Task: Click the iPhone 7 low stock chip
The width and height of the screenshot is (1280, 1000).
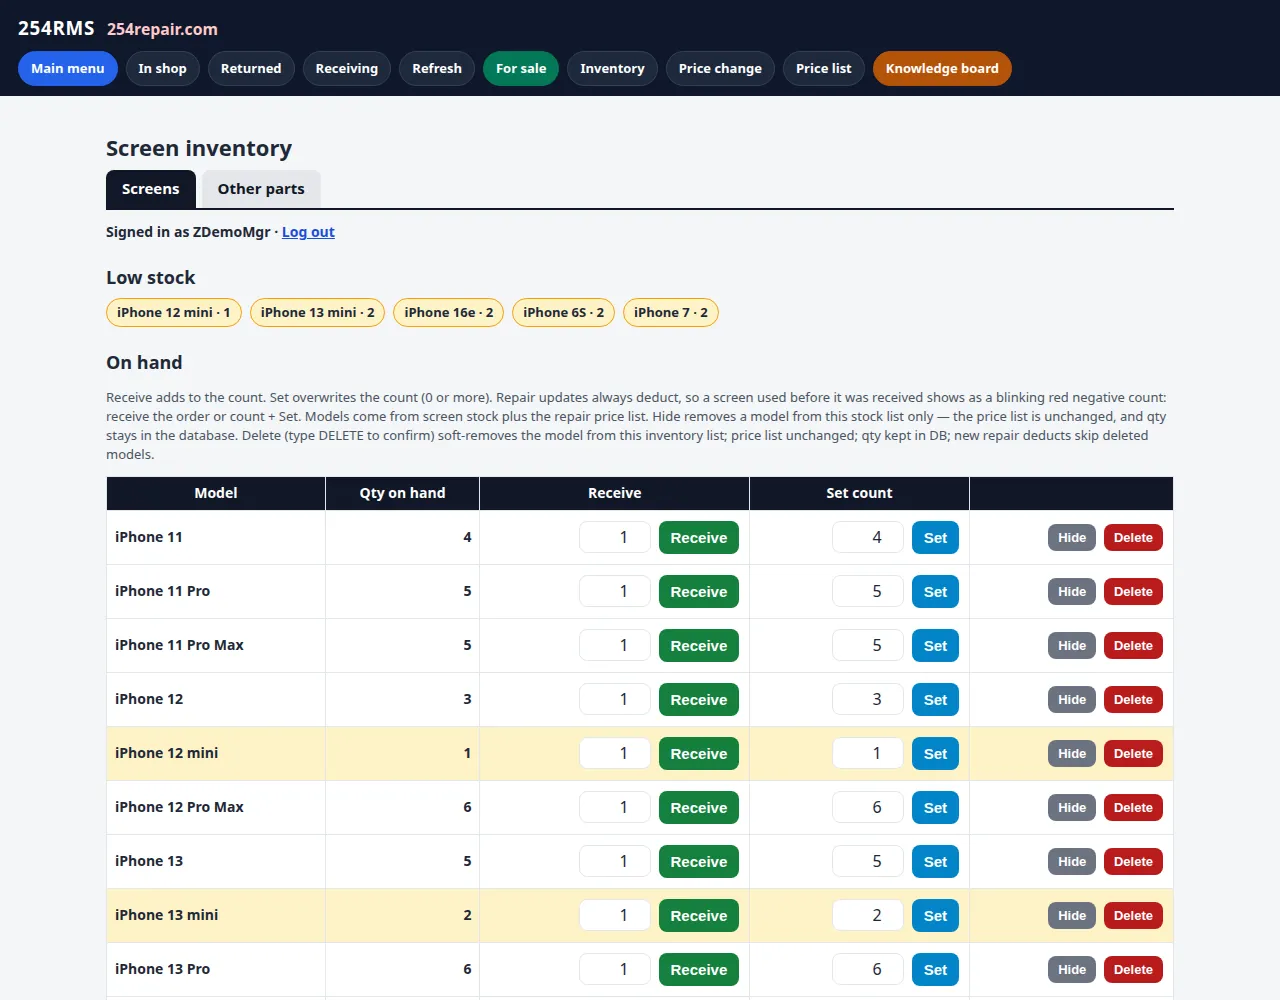Action: [x=671, y=312]
